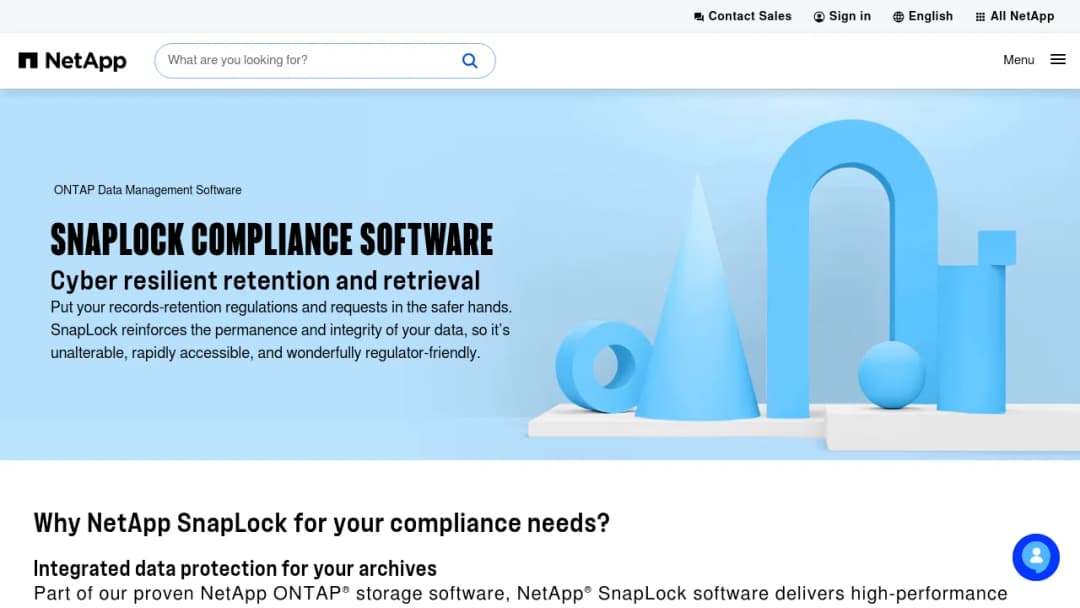Open the Menu label
Image resolution: width=1080 pixels, height=608 pixels.
(1018, 60)
